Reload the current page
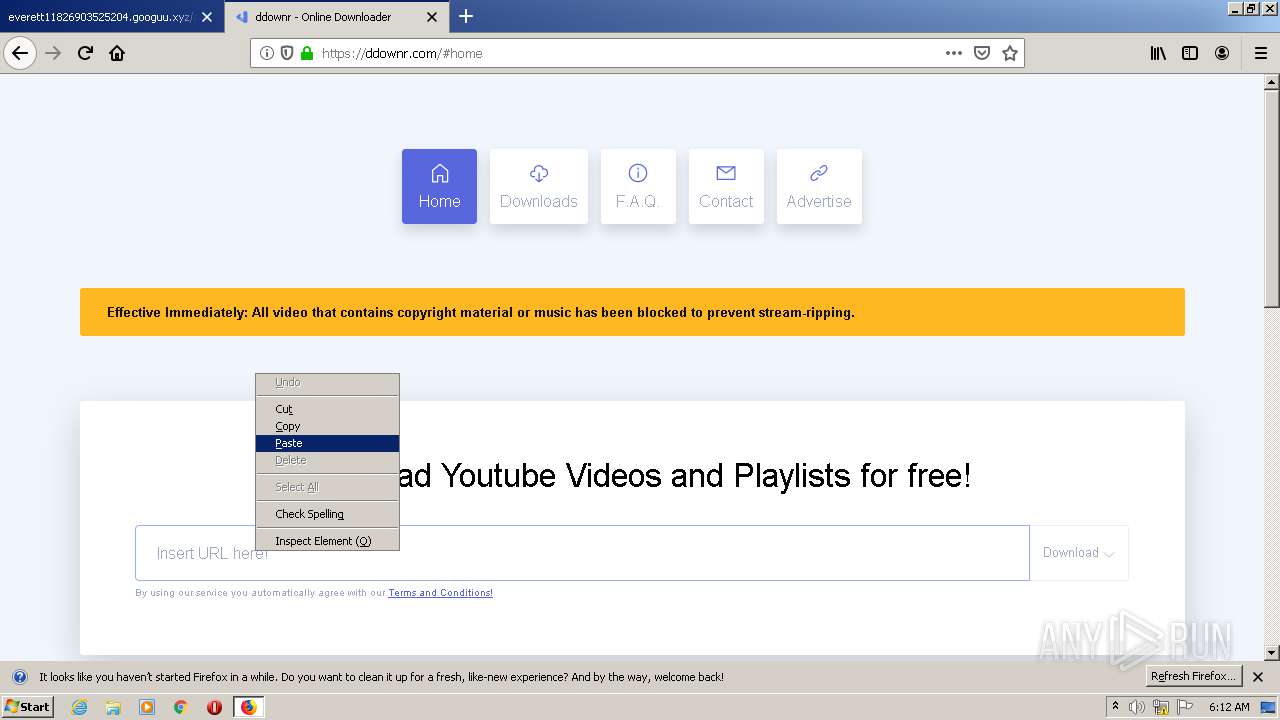This screenshot has height=720, width=1280. coord(85,53)
